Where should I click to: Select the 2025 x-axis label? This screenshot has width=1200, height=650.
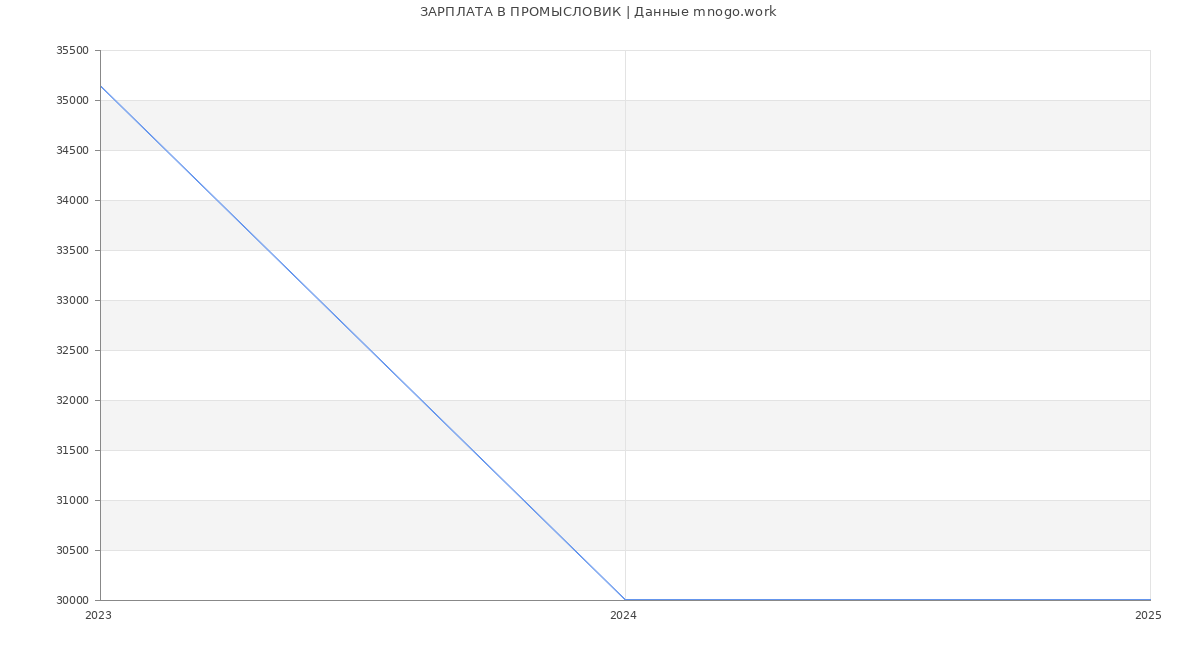point(1148,616)
